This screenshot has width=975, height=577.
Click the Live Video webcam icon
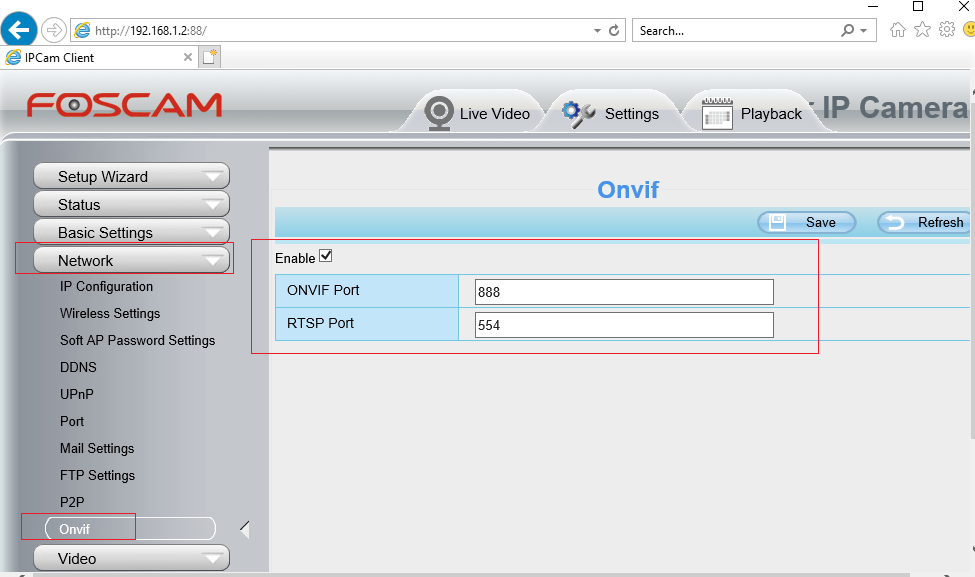[x=438, y=112]
